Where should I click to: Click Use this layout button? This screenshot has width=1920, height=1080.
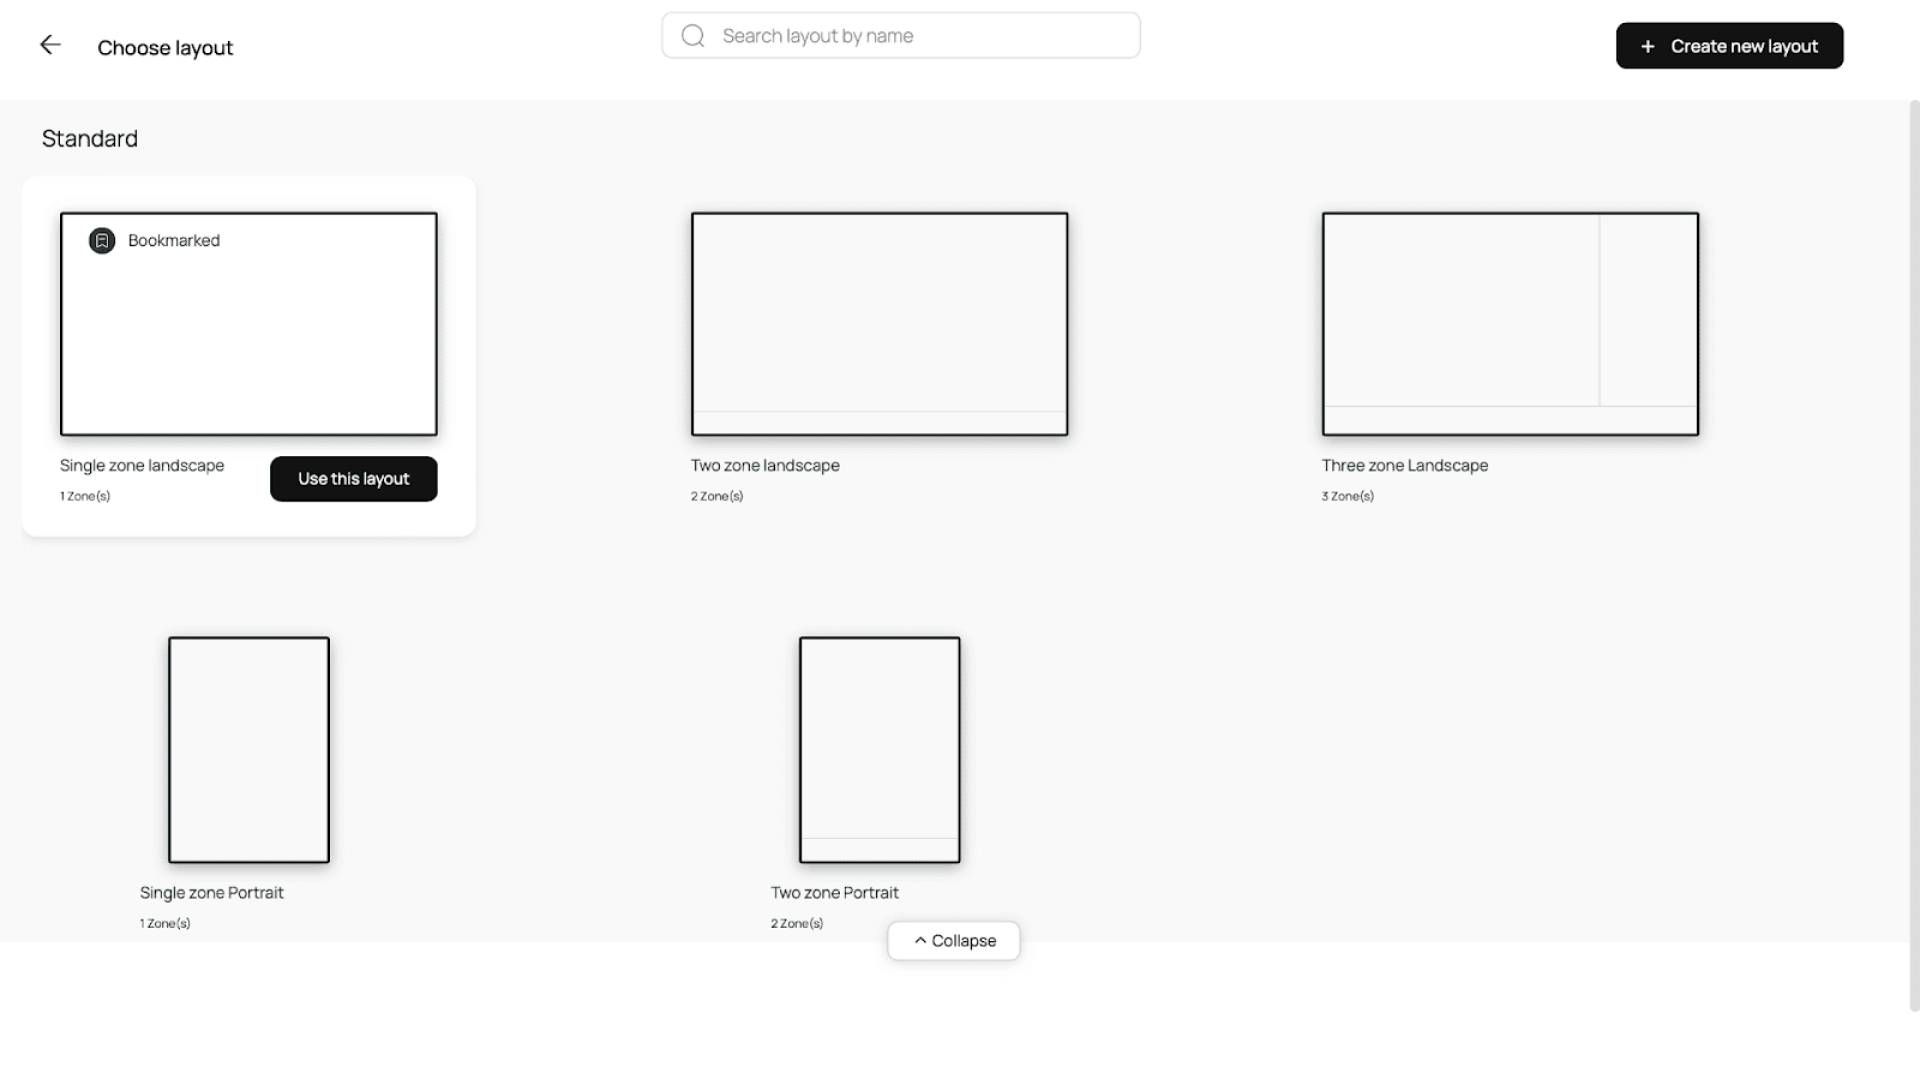[353, 479]
